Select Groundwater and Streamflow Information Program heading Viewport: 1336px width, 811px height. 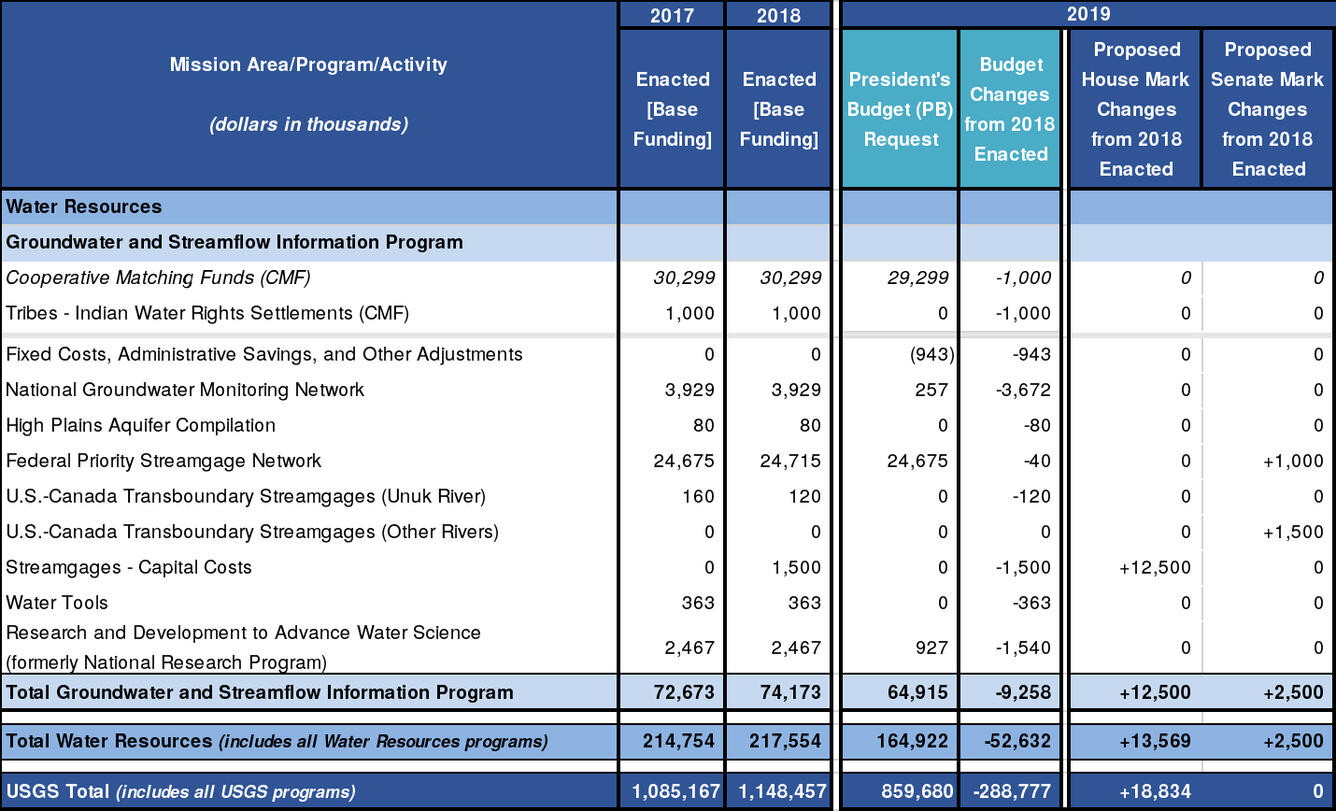[x=234, y=242]
